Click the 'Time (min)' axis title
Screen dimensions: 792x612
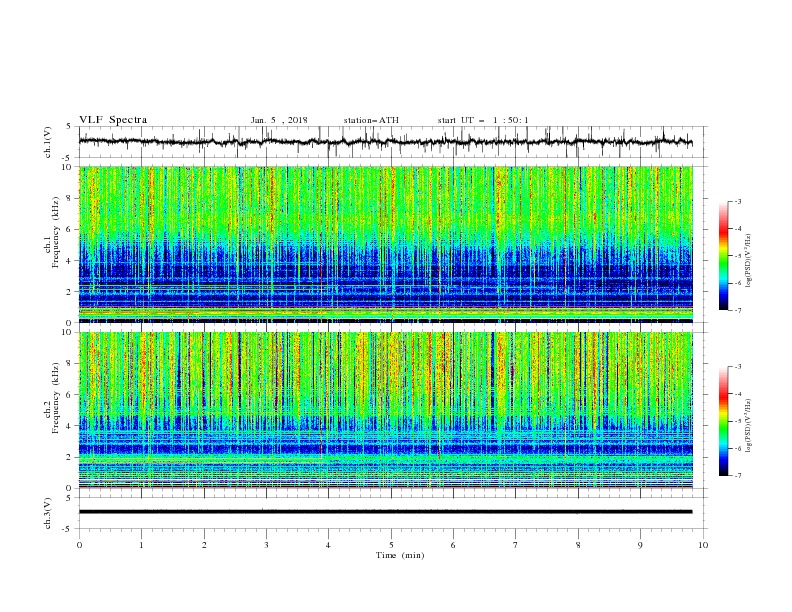click(400, 555)
